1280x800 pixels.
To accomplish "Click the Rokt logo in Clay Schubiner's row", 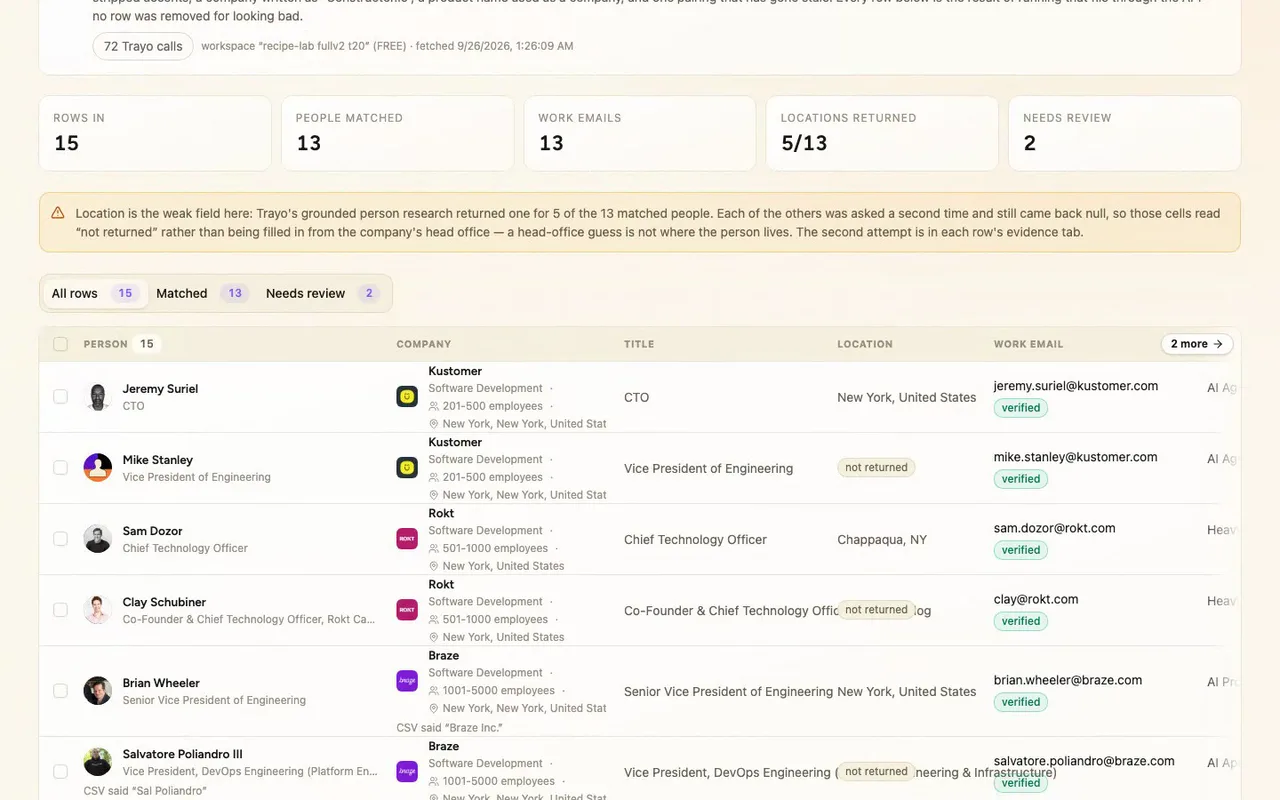I will pyautogui.click(x=407, y=610).
